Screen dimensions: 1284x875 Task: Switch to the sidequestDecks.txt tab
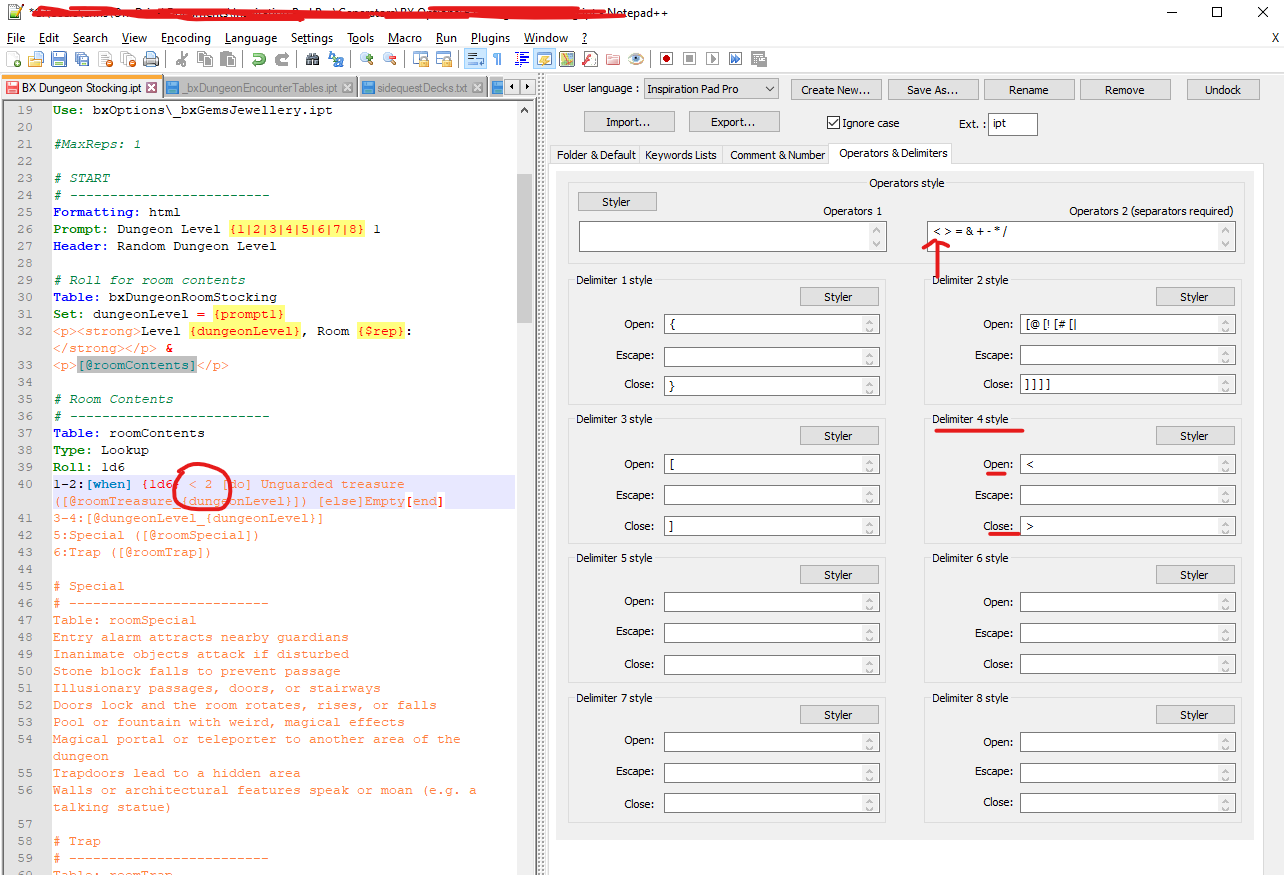pos(423,88)
